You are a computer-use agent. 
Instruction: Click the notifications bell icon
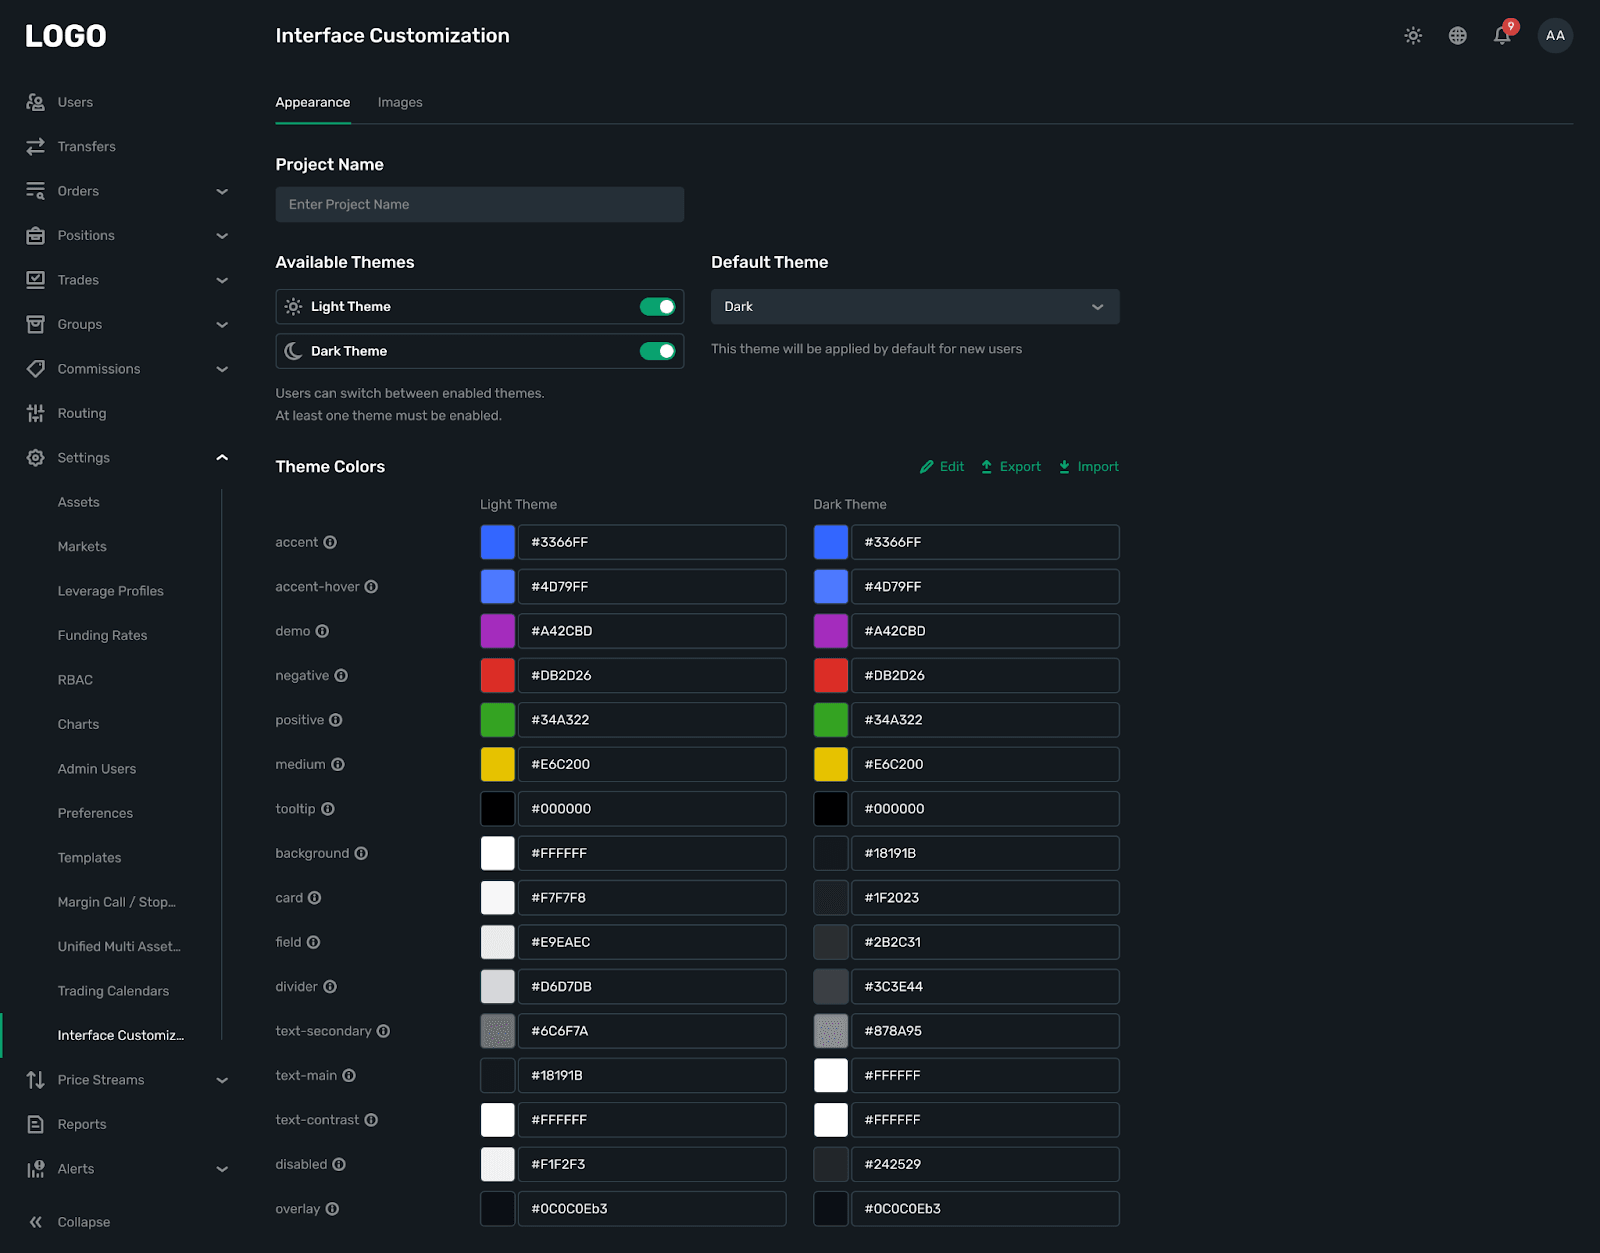pos(1501,35)
